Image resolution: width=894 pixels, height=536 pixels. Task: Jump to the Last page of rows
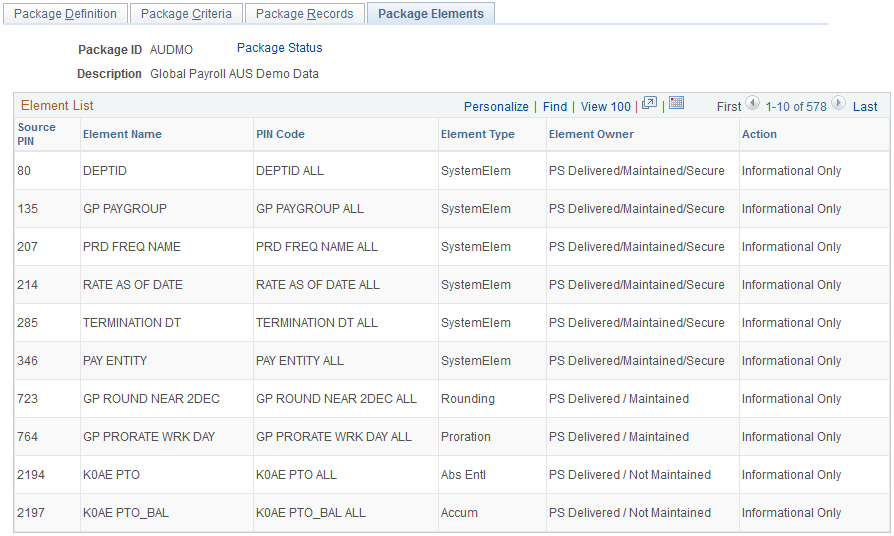click(865, 107)
